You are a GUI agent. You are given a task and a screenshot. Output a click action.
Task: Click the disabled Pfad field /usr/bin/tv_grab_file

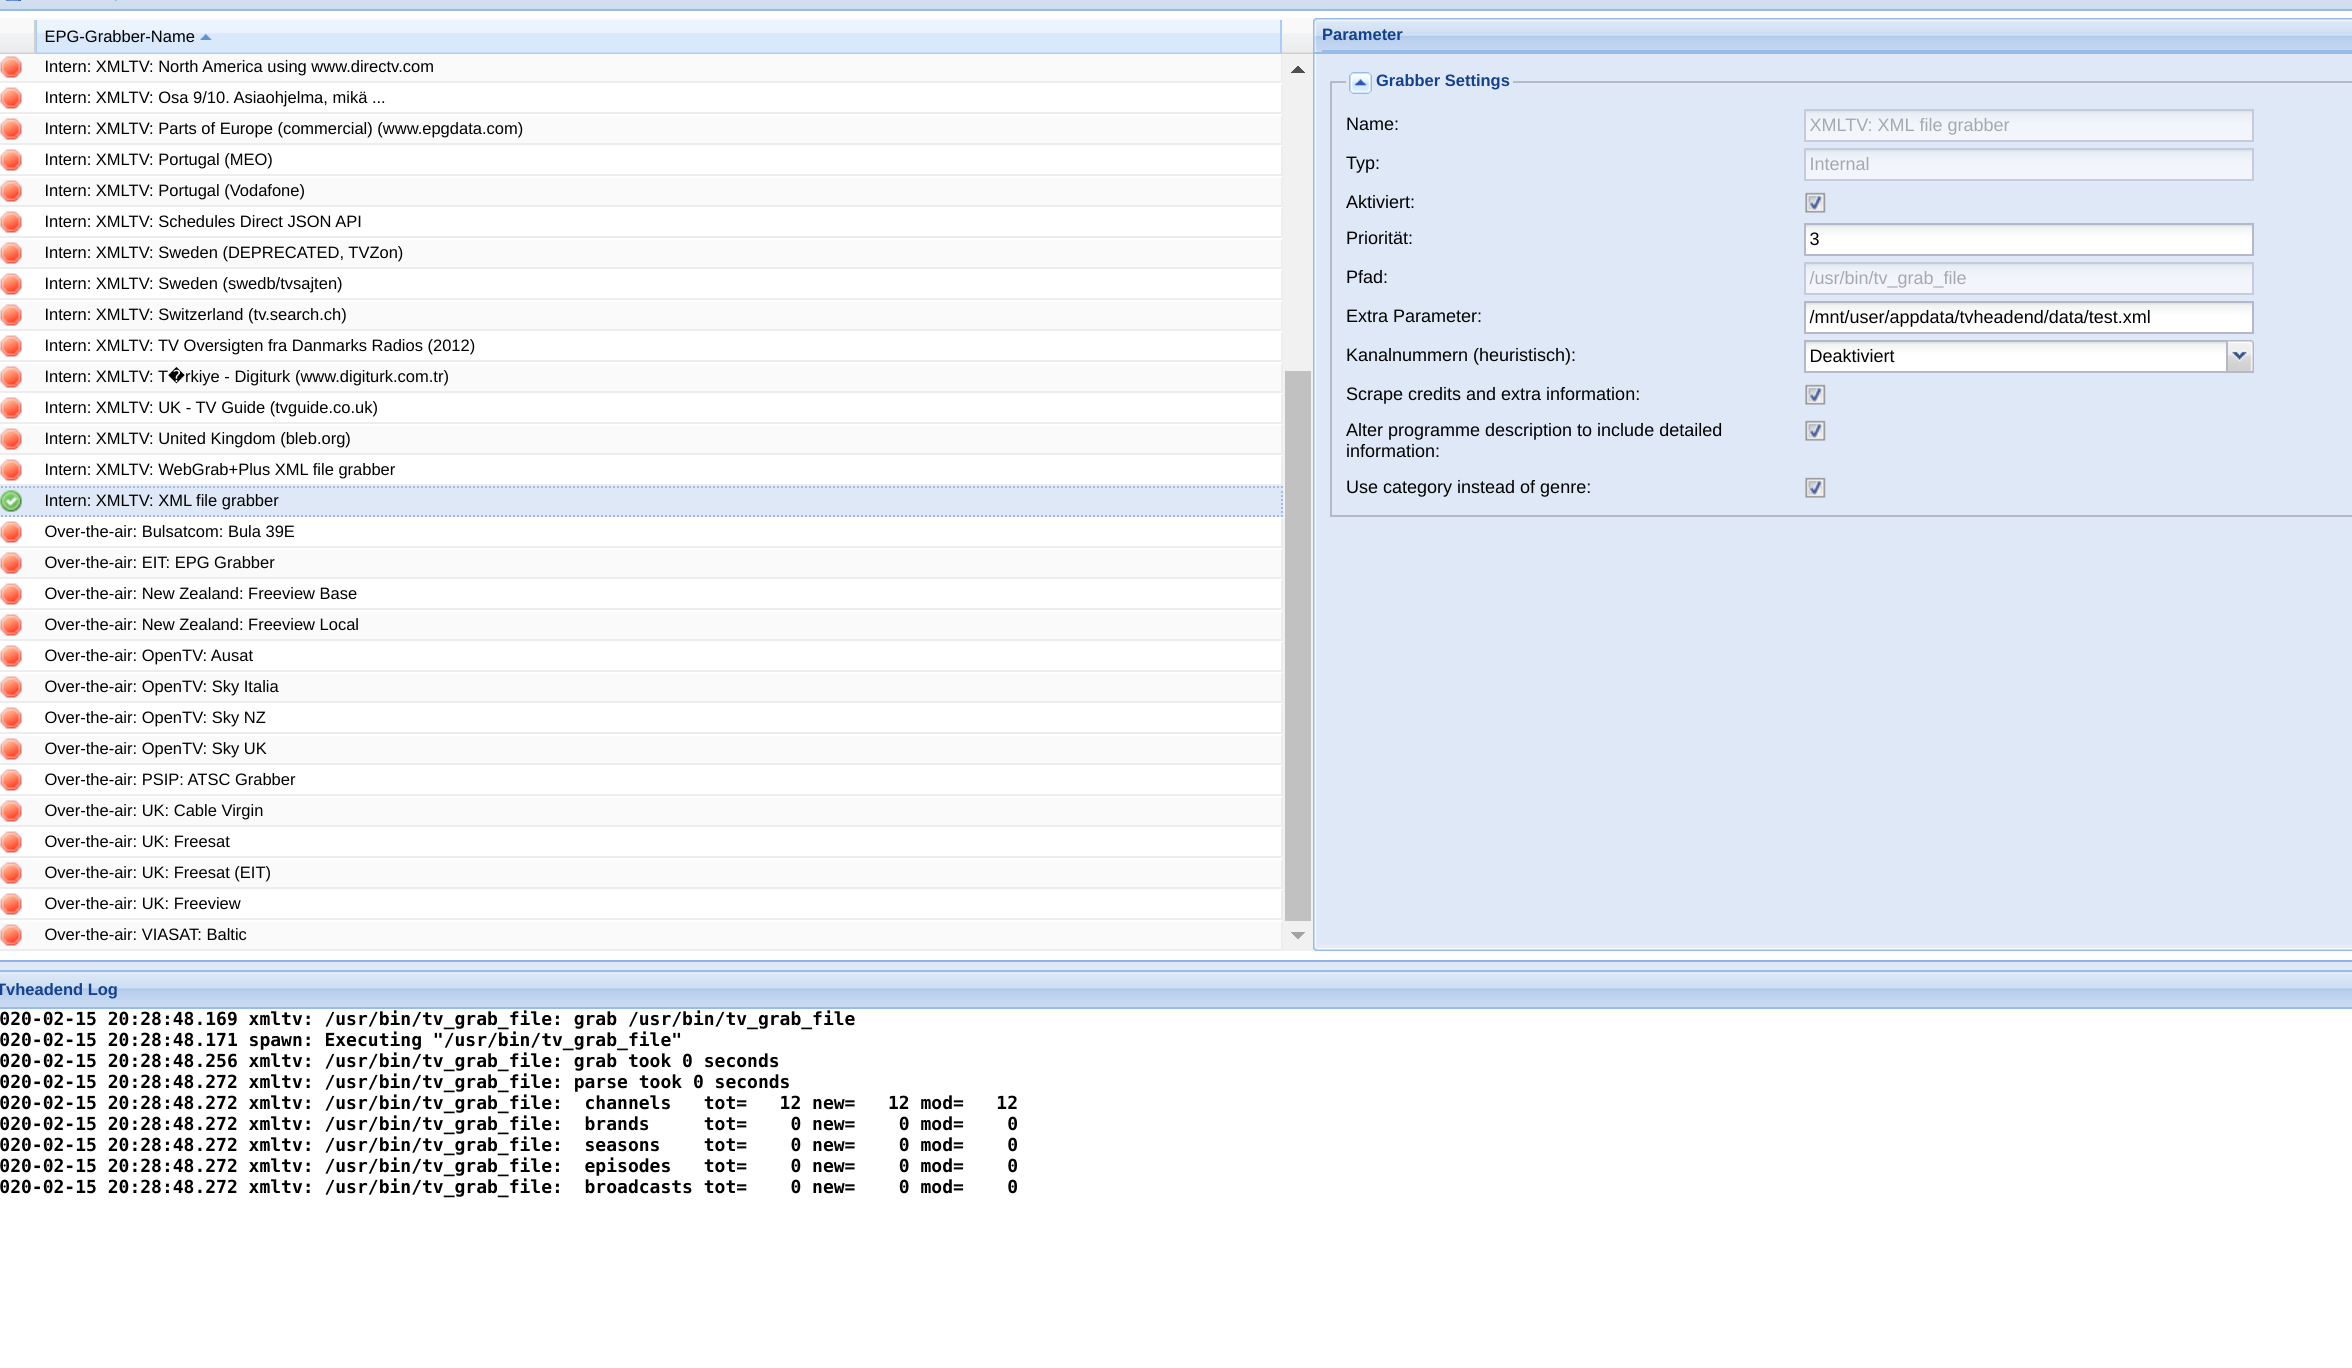coord(2028,279)
